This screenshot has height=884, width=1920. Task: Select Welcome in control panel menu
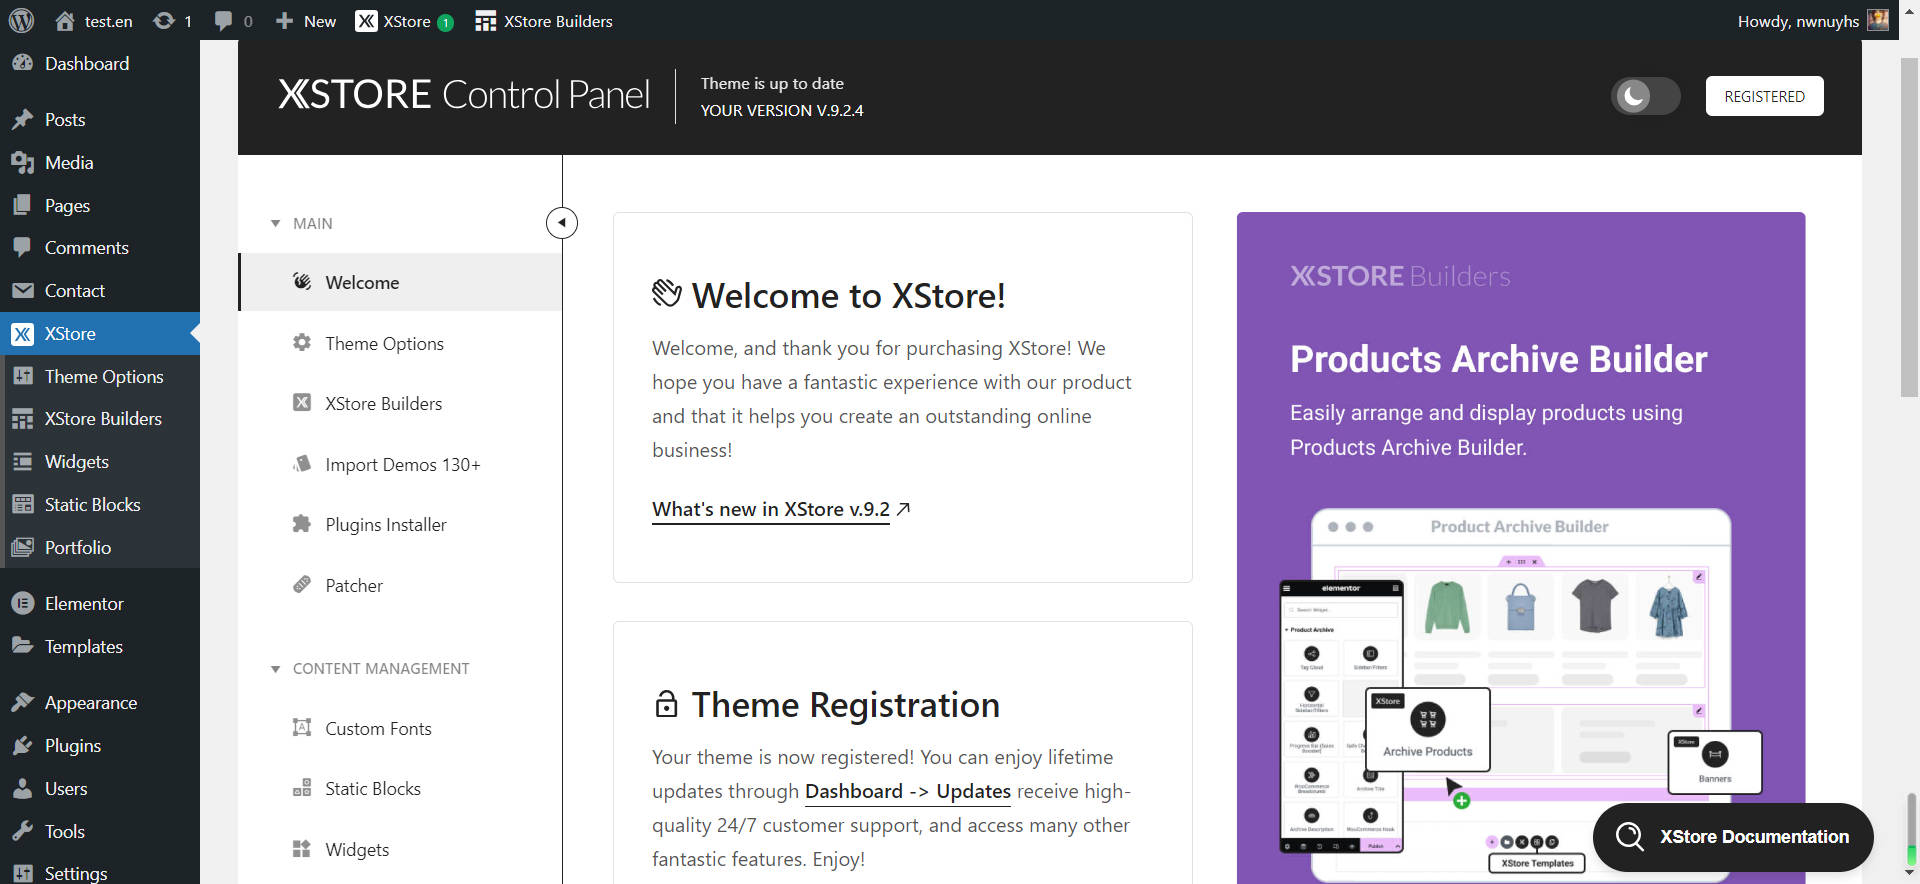tap(400, 282)
